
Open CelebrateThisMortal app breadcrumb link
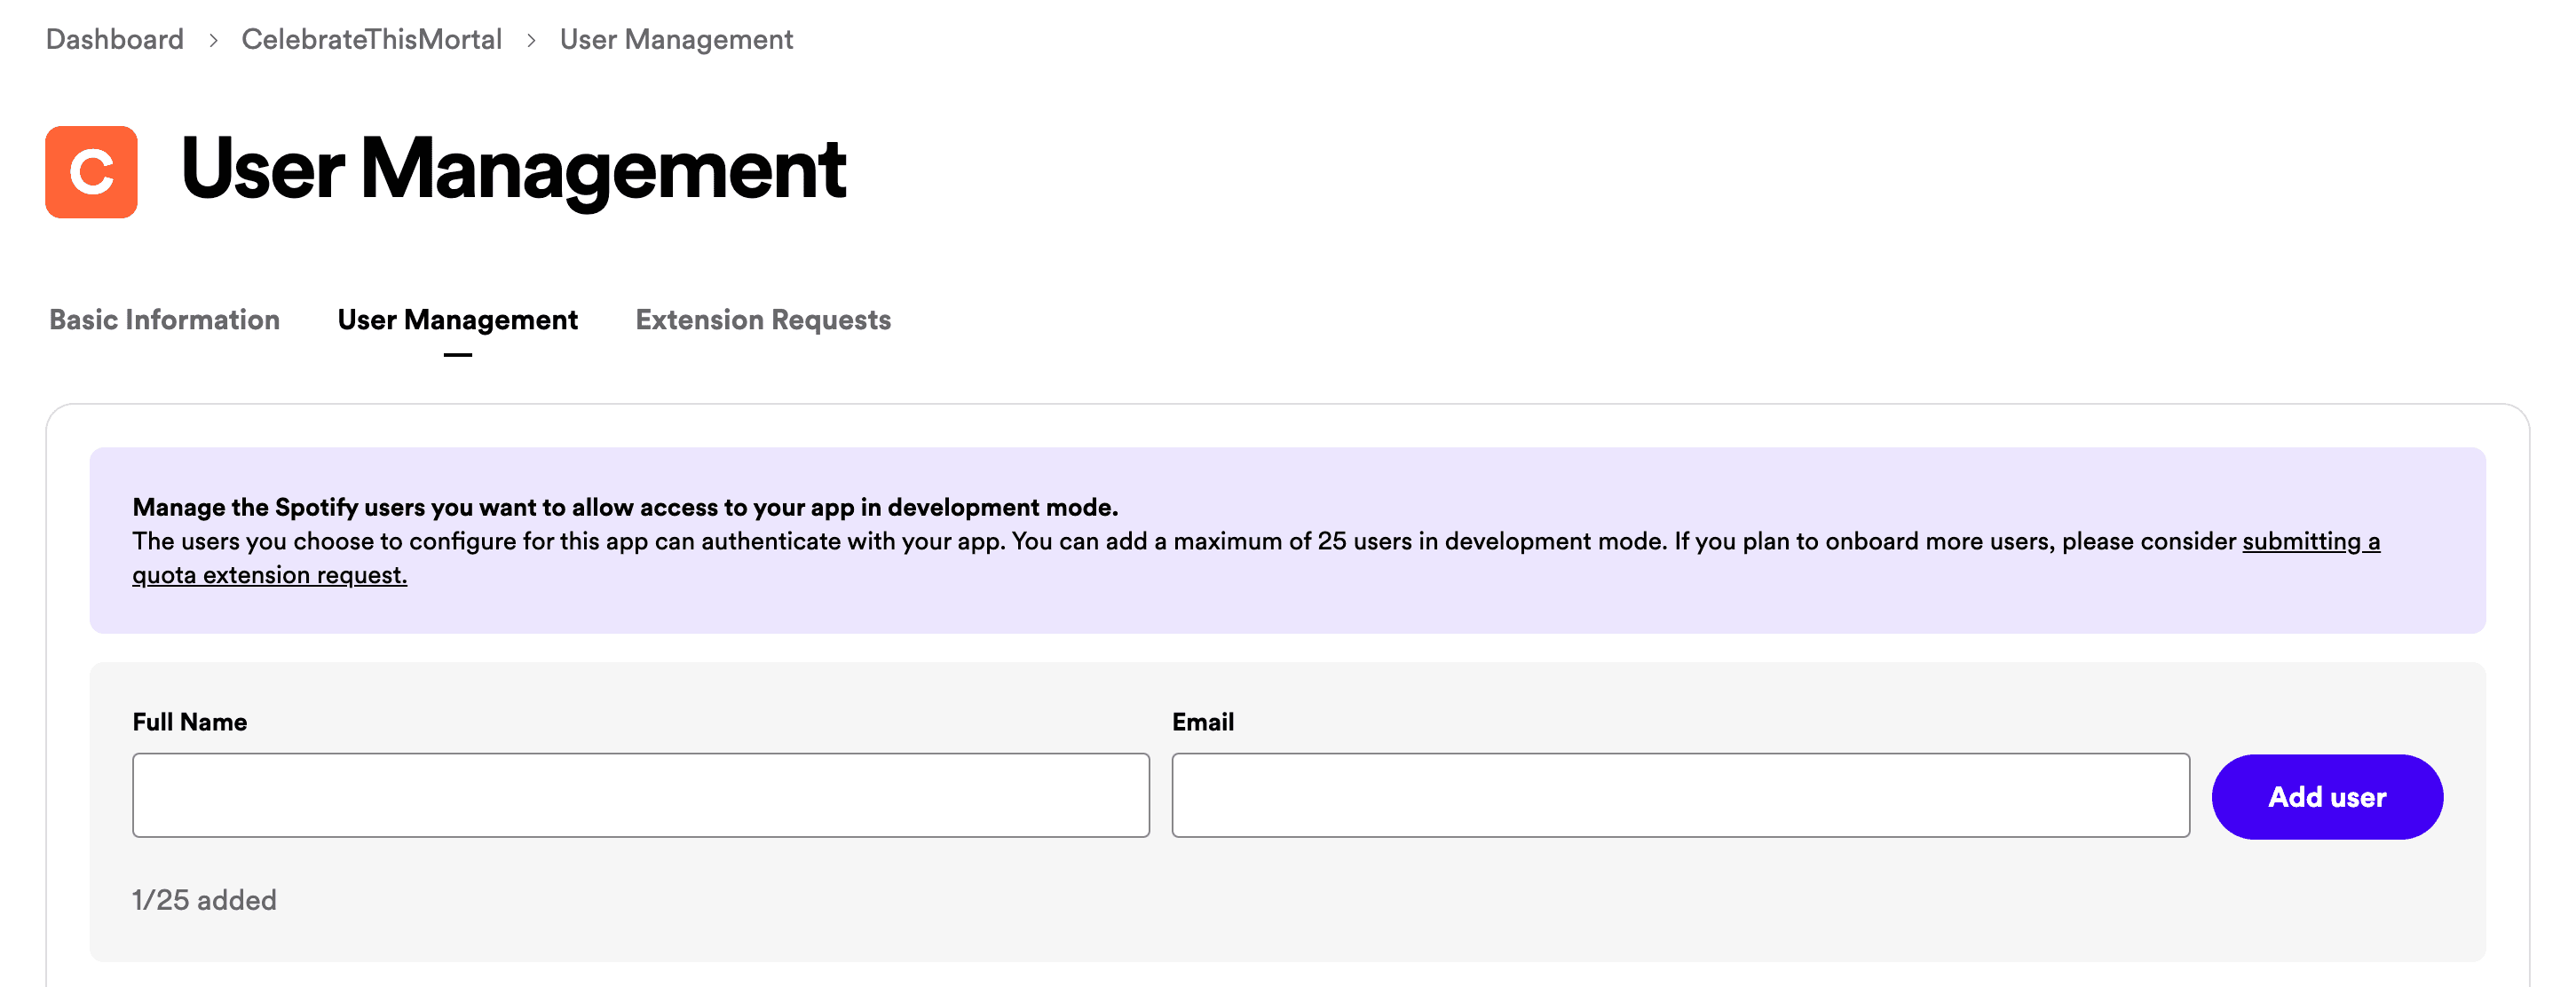(x=371, y=40)
